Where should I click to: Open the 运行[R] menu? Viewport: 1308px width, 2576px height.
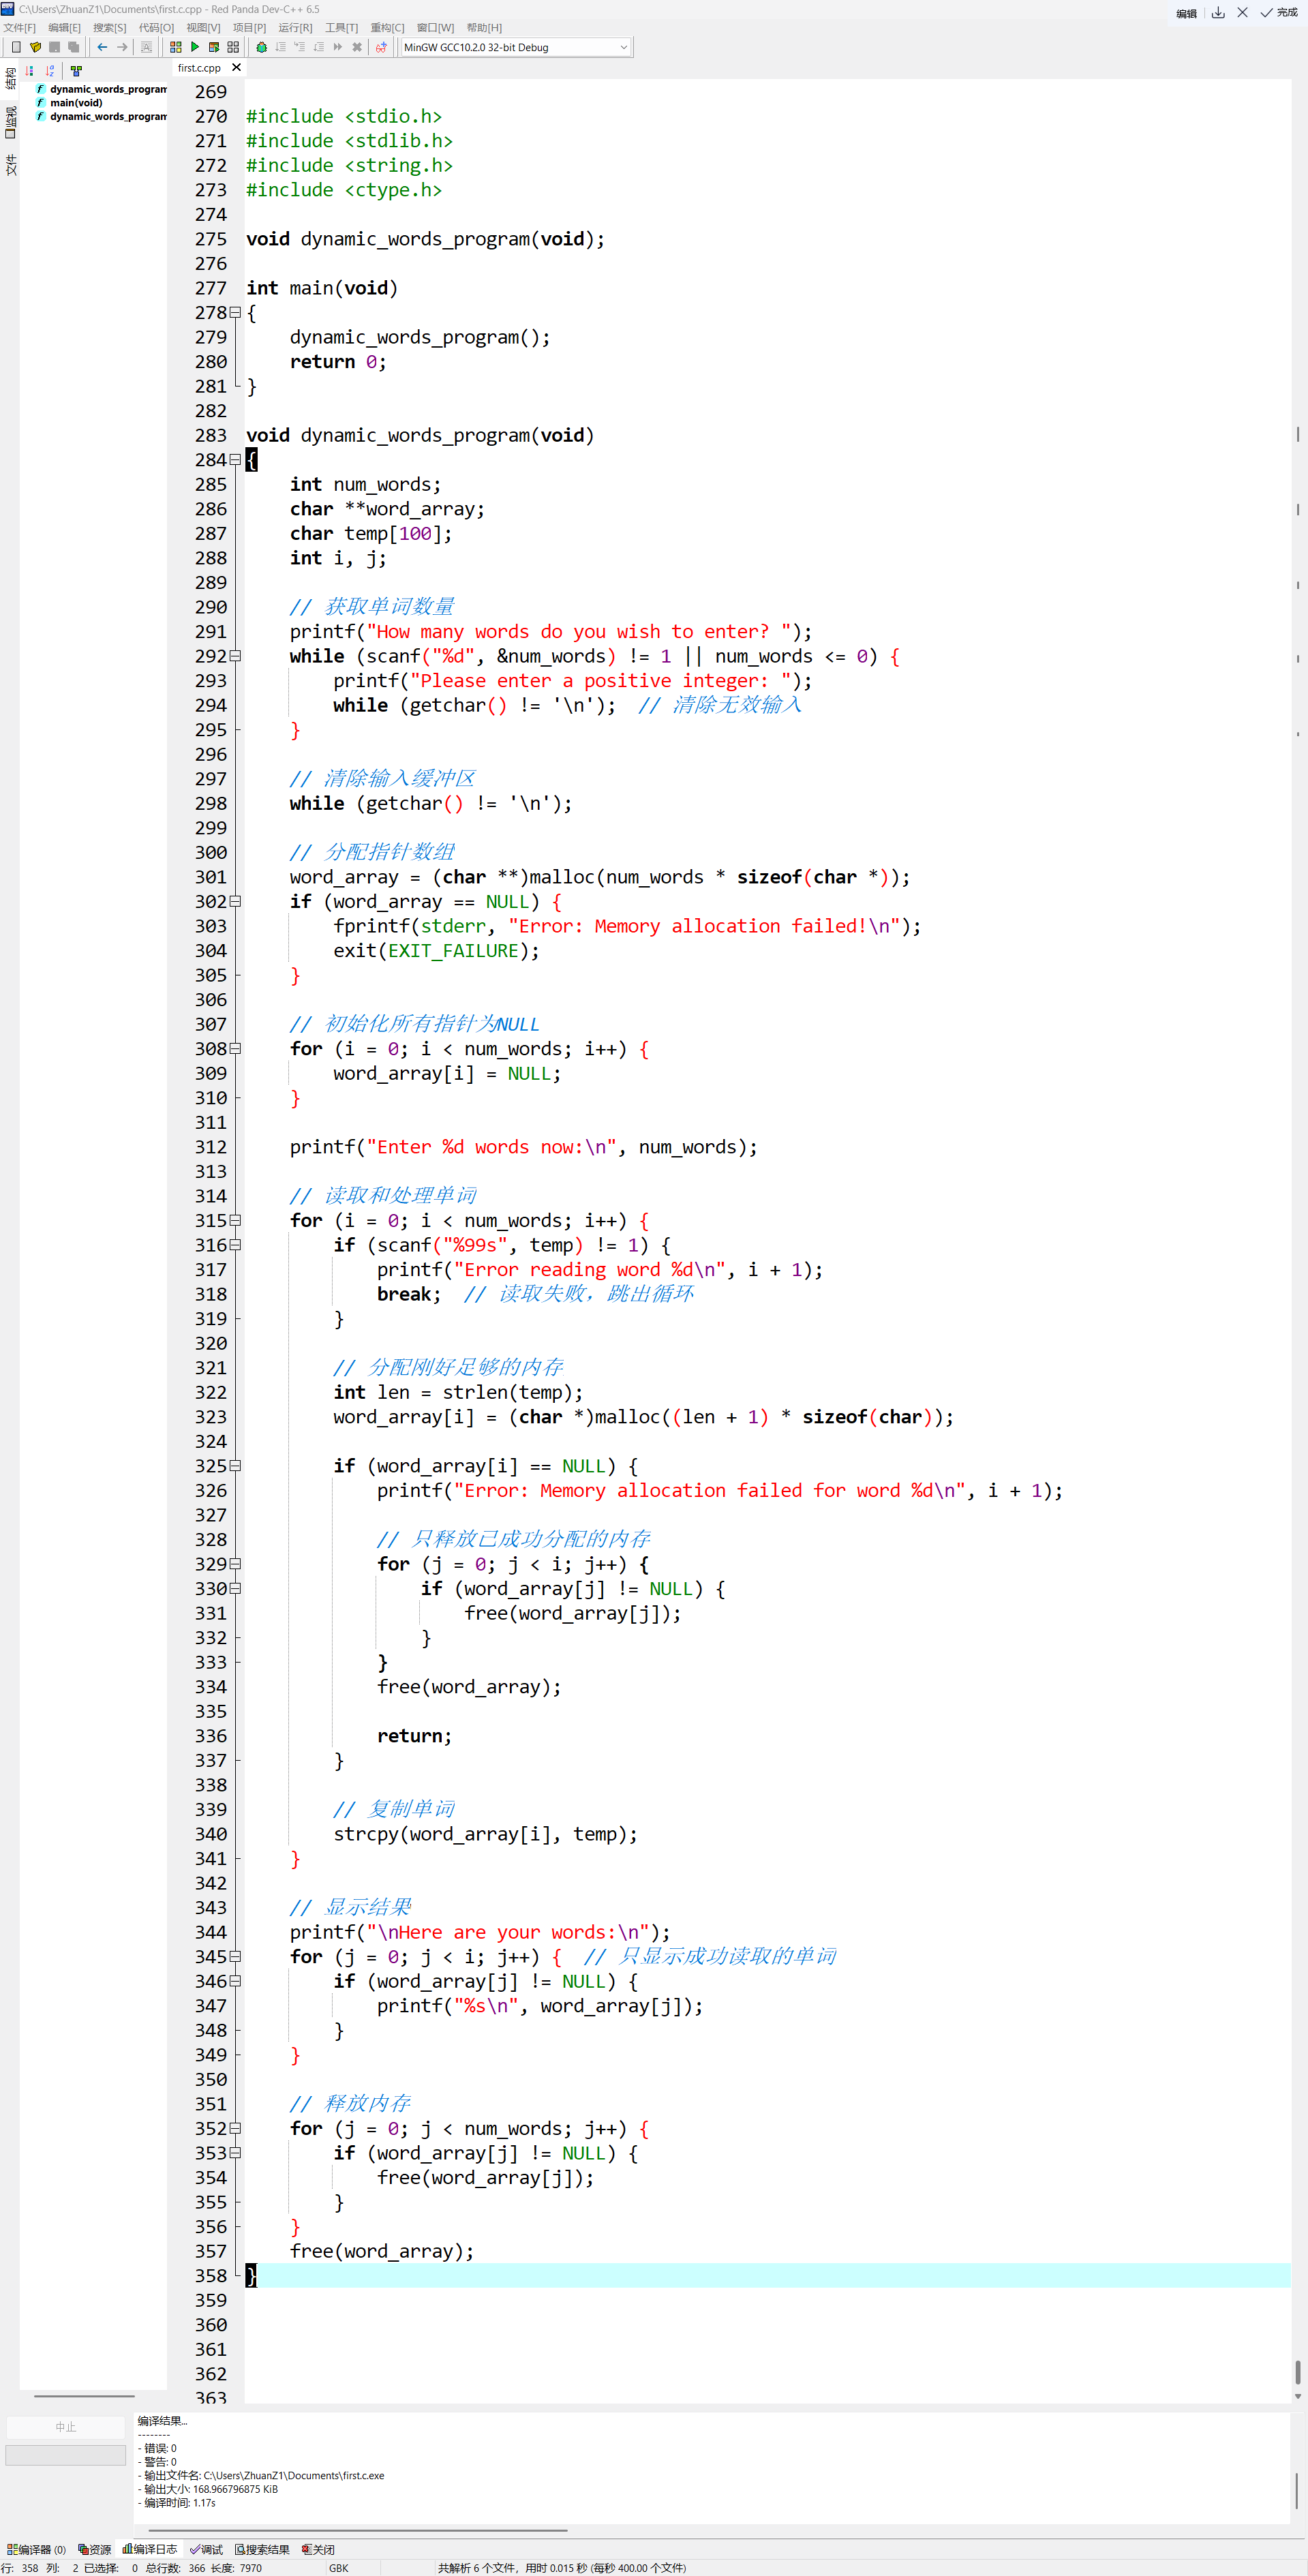295,28
